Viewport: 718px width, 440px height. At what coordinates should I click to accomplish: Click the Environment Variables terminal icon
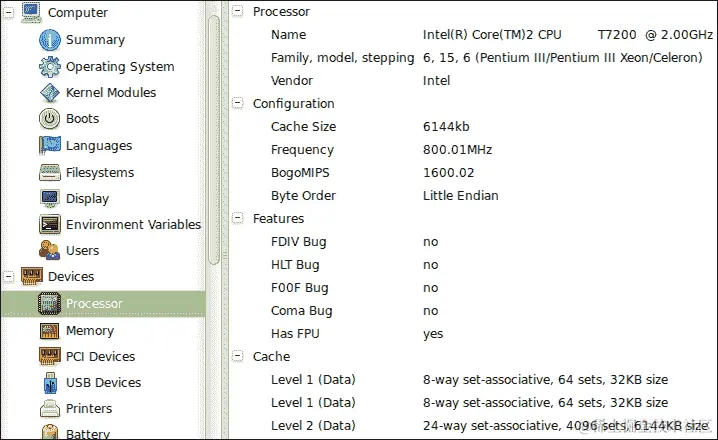pos(49,225)
